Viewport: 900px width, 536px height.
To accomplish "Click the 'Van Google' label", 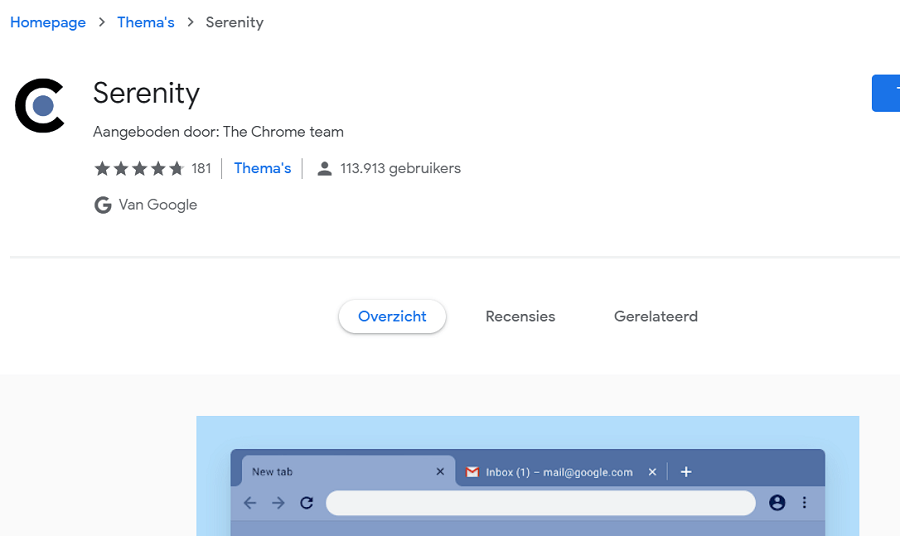I will pos(158,205).
